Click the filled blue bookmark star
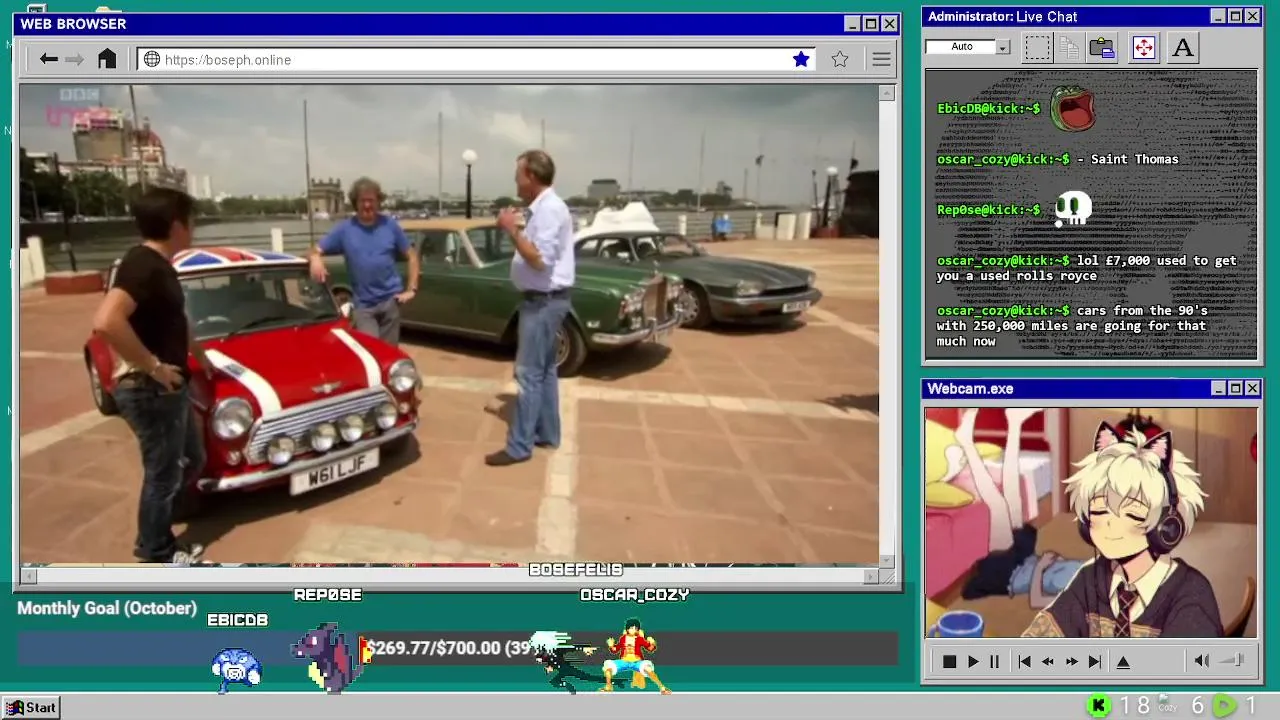The image size is (1280, 720). pos(801,59)
